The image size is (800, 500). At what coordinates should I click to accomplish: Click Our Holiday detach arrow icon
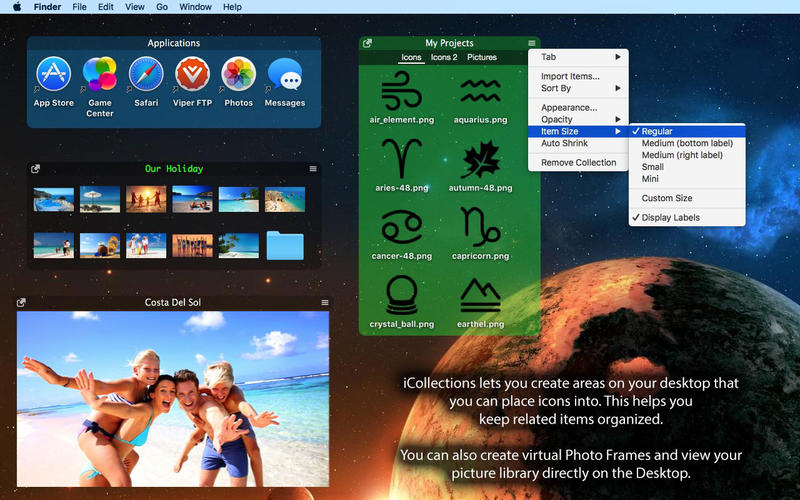(35, 169)
